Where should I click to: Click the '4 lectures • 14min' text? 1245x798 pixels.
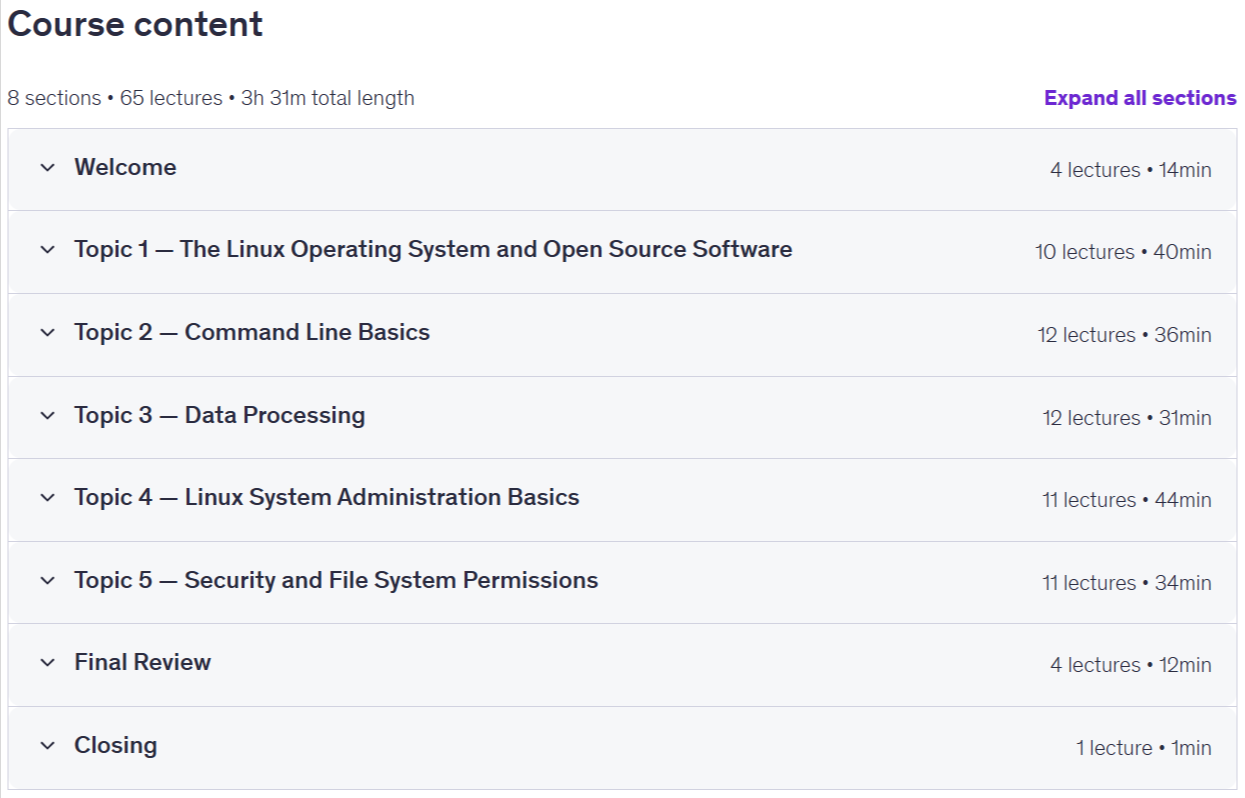[1130, 170]
